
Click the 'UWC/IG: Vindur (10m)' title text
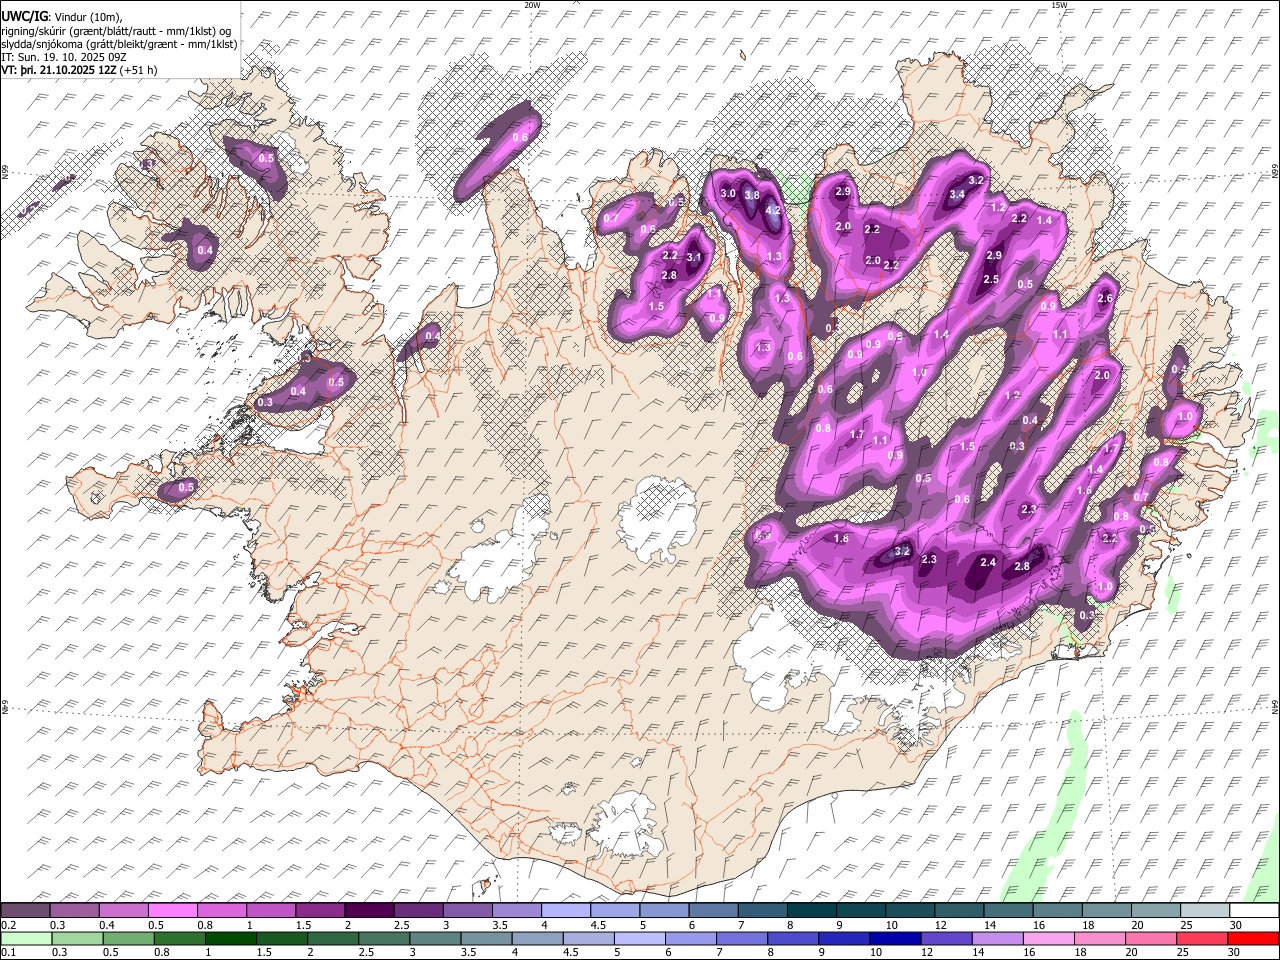click(64, 17)
